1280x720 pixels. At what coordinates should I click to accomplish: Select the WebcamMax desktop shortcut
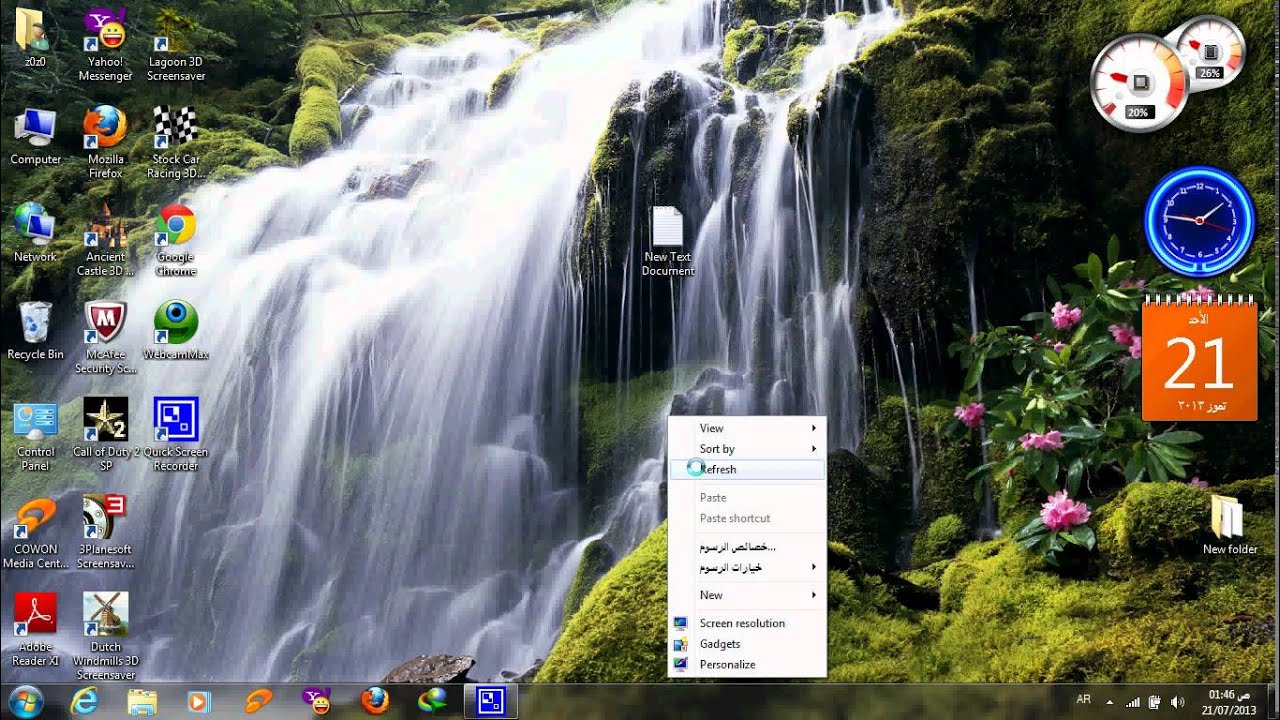pos(175,331)
